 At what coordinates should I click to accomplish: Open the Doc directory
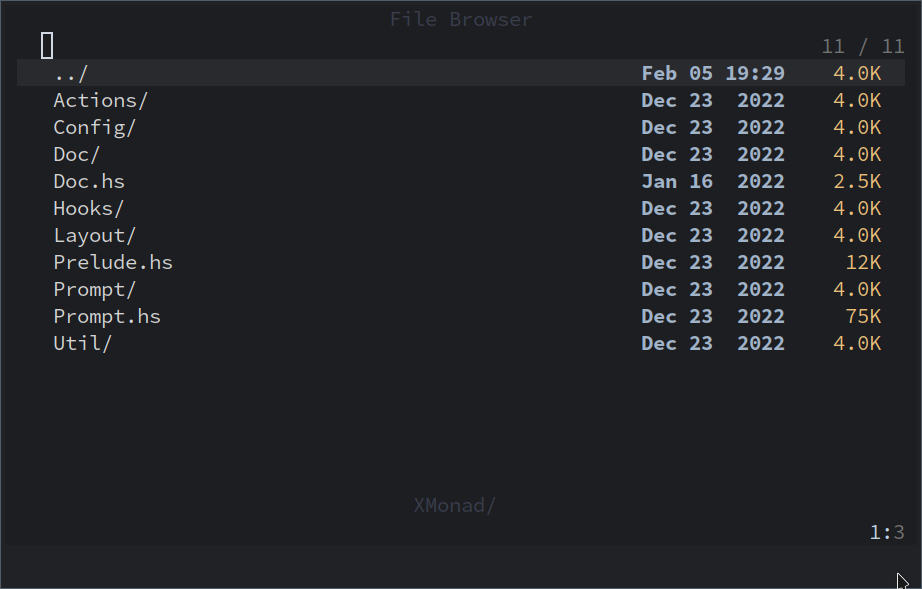76,154
